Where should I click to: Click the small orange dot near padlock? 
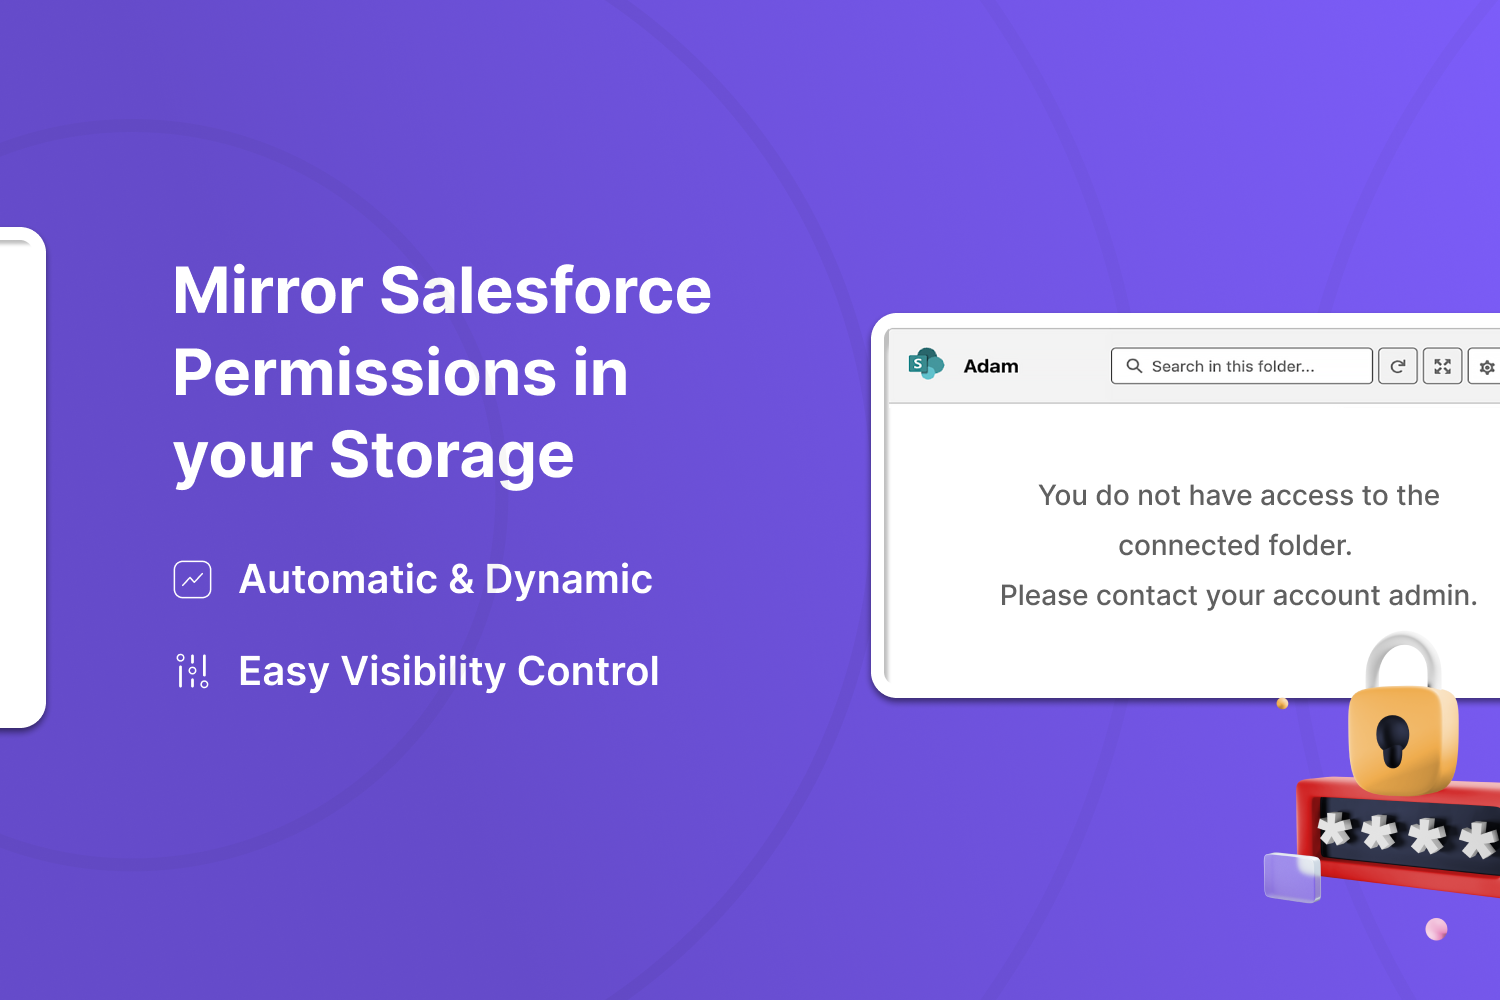click(1282, 704)
